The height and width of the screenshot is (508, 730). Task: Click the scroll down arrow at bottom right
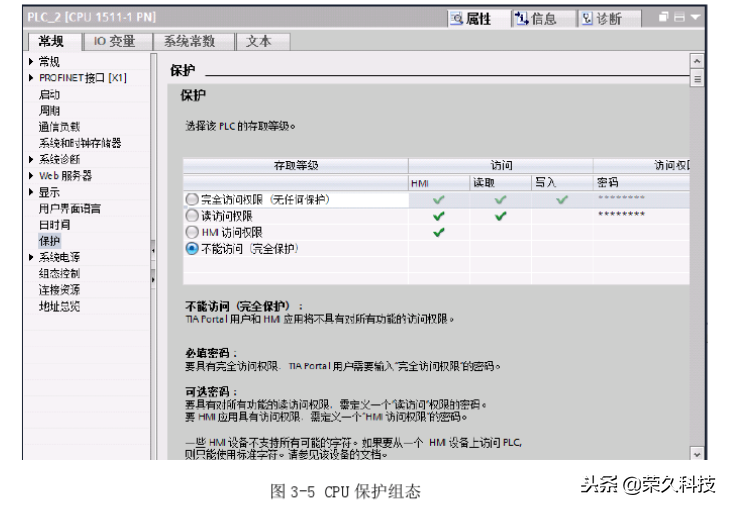coord(697,453)
